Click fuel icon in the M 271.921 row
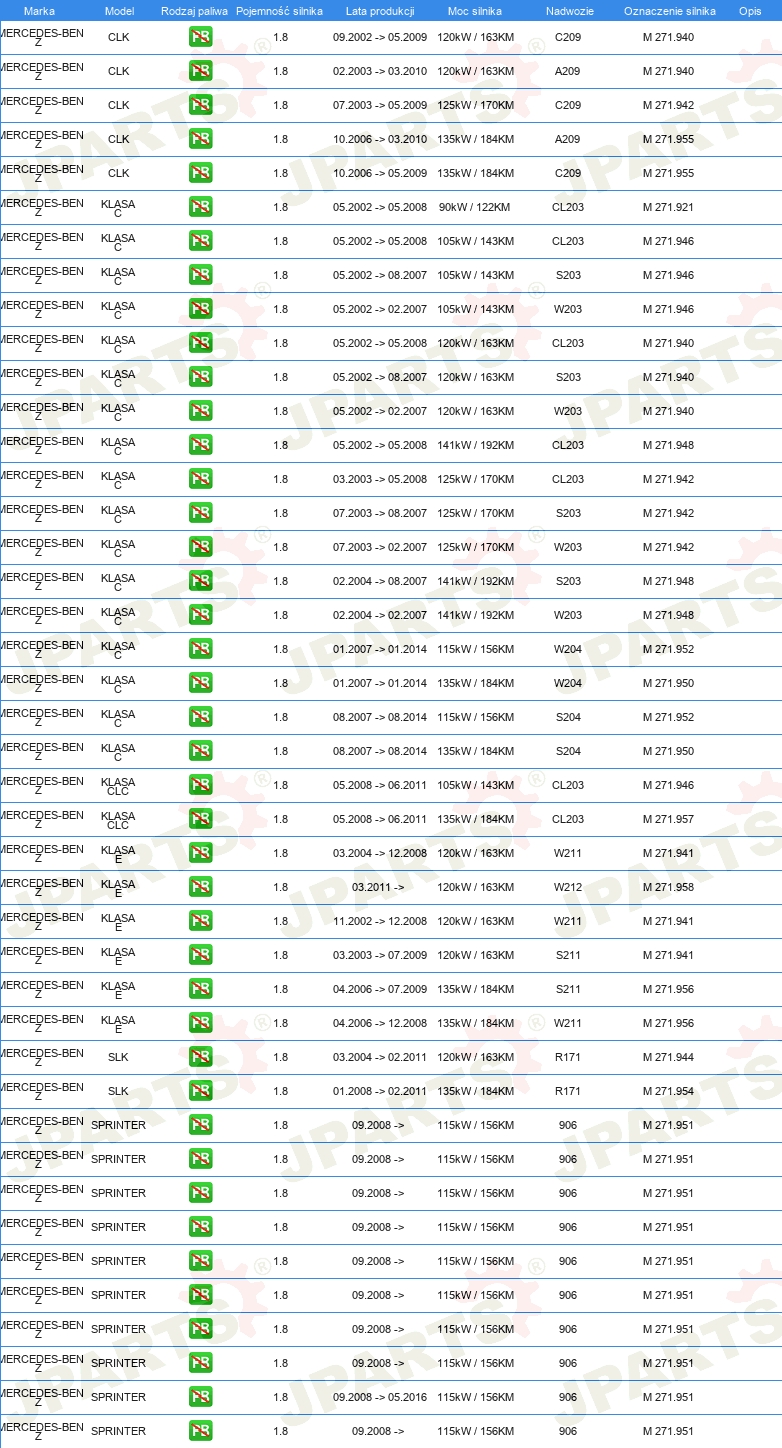The image size is (782, 1448). pos(200,207)
